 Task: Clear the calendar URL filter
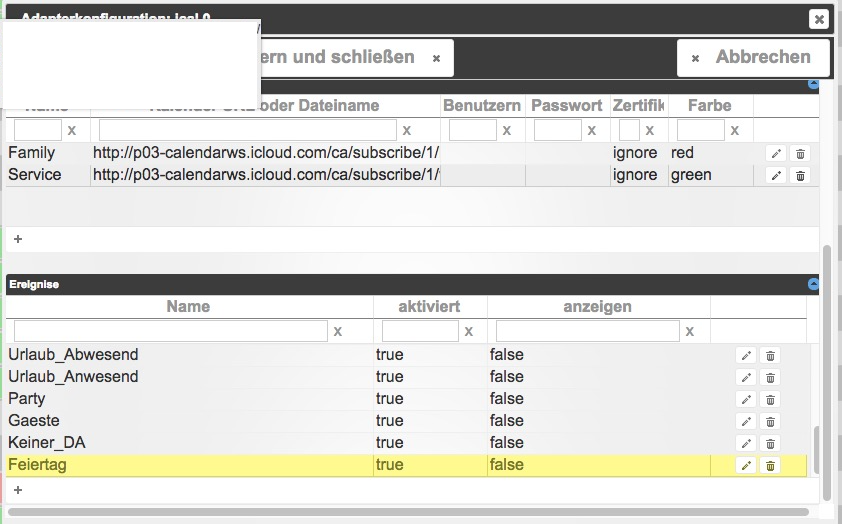click(407, 130)
